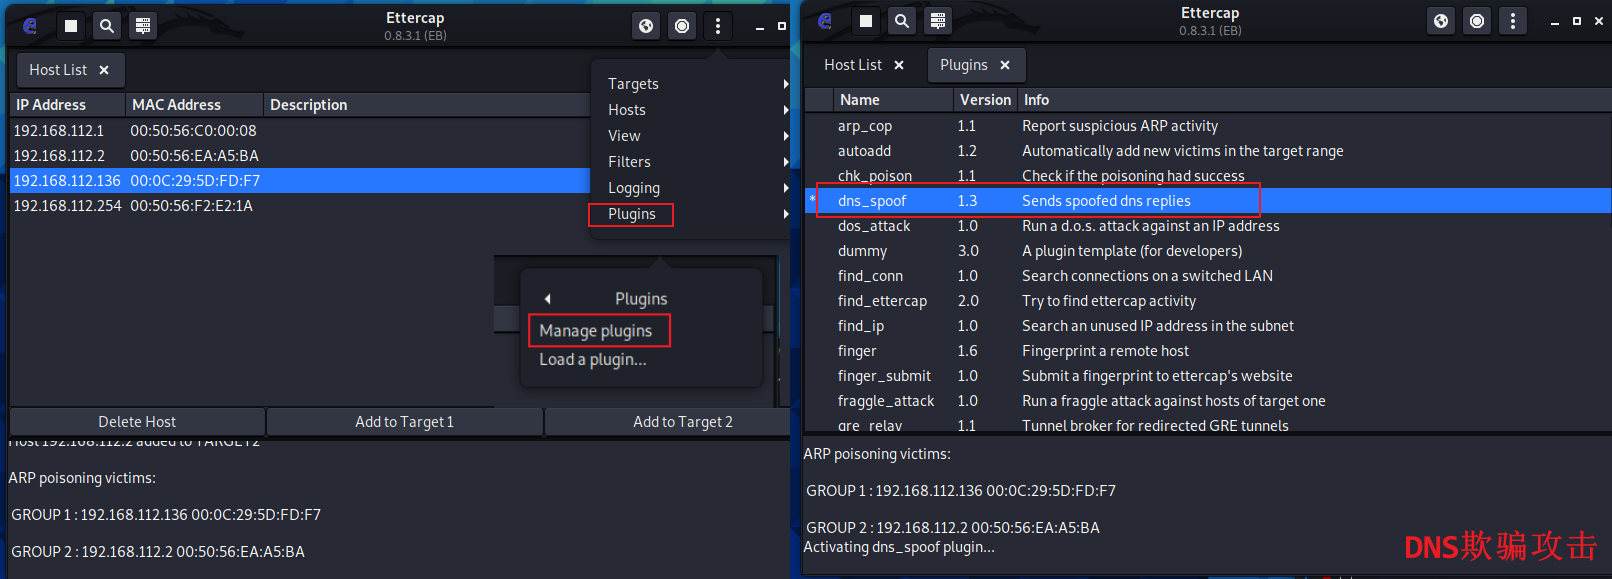Click Add to Target 1 button

[x=405, y=422]
